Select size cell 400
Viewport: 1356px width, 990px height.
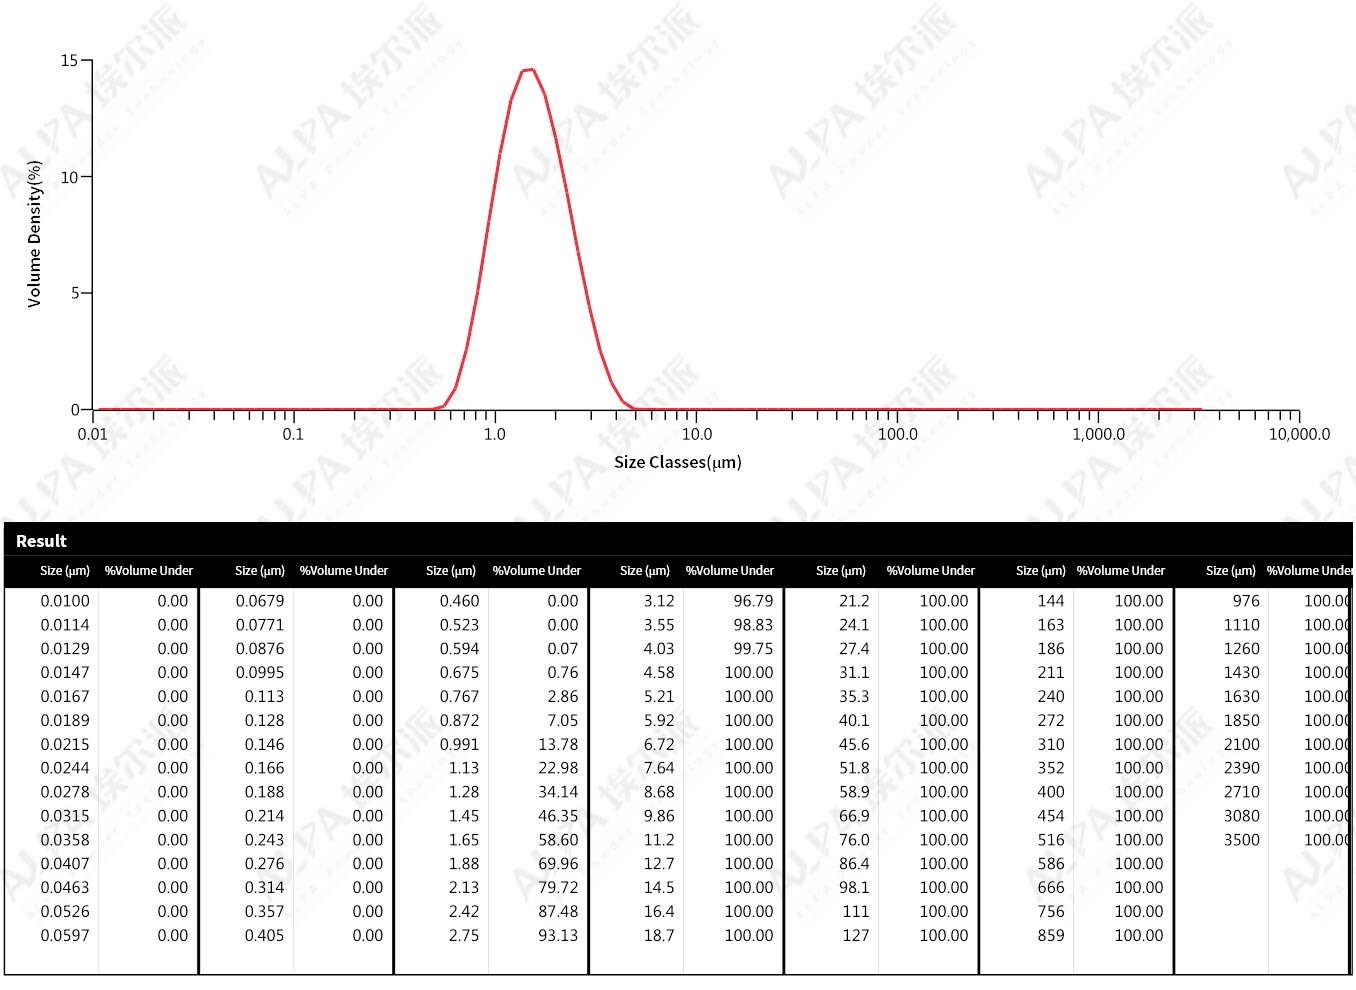point(1051,792)
